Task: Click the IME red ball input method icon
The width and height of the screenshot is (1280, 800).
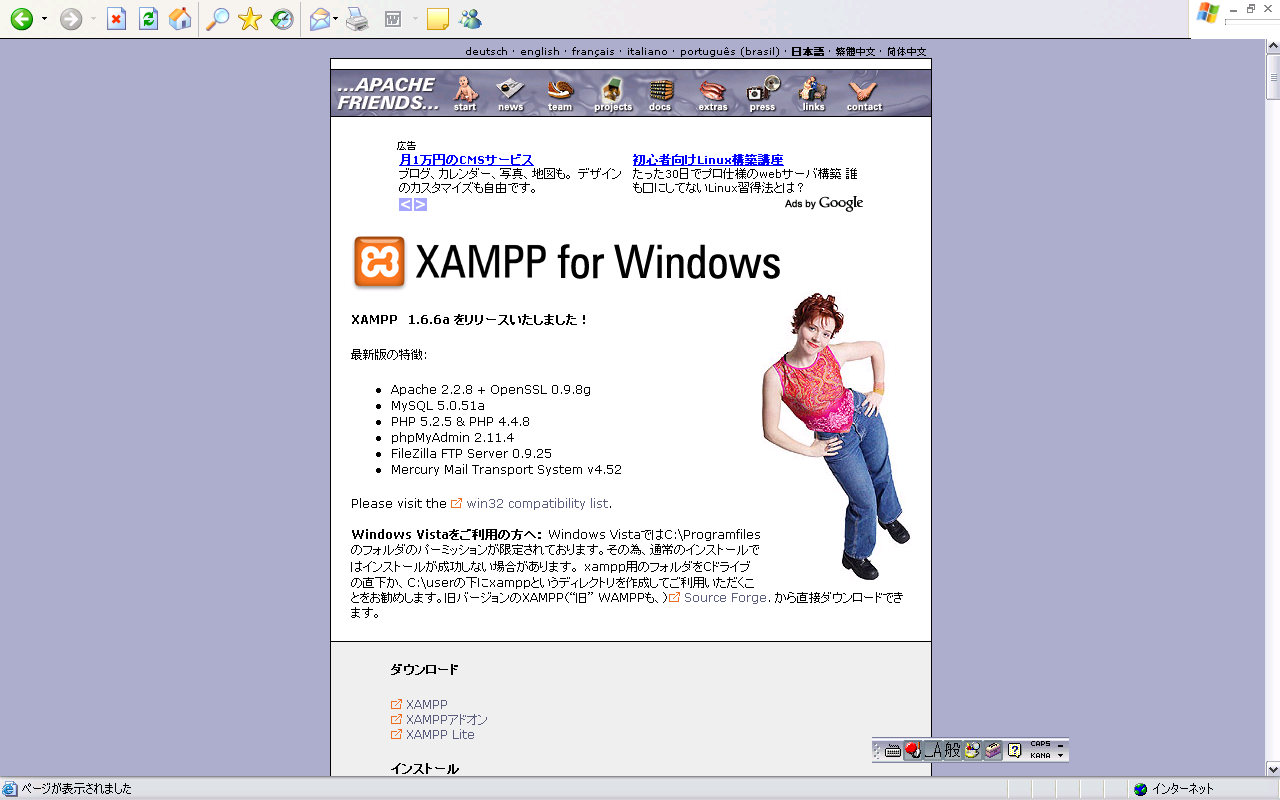Action: pyautogui.click(x=913, y=750)
